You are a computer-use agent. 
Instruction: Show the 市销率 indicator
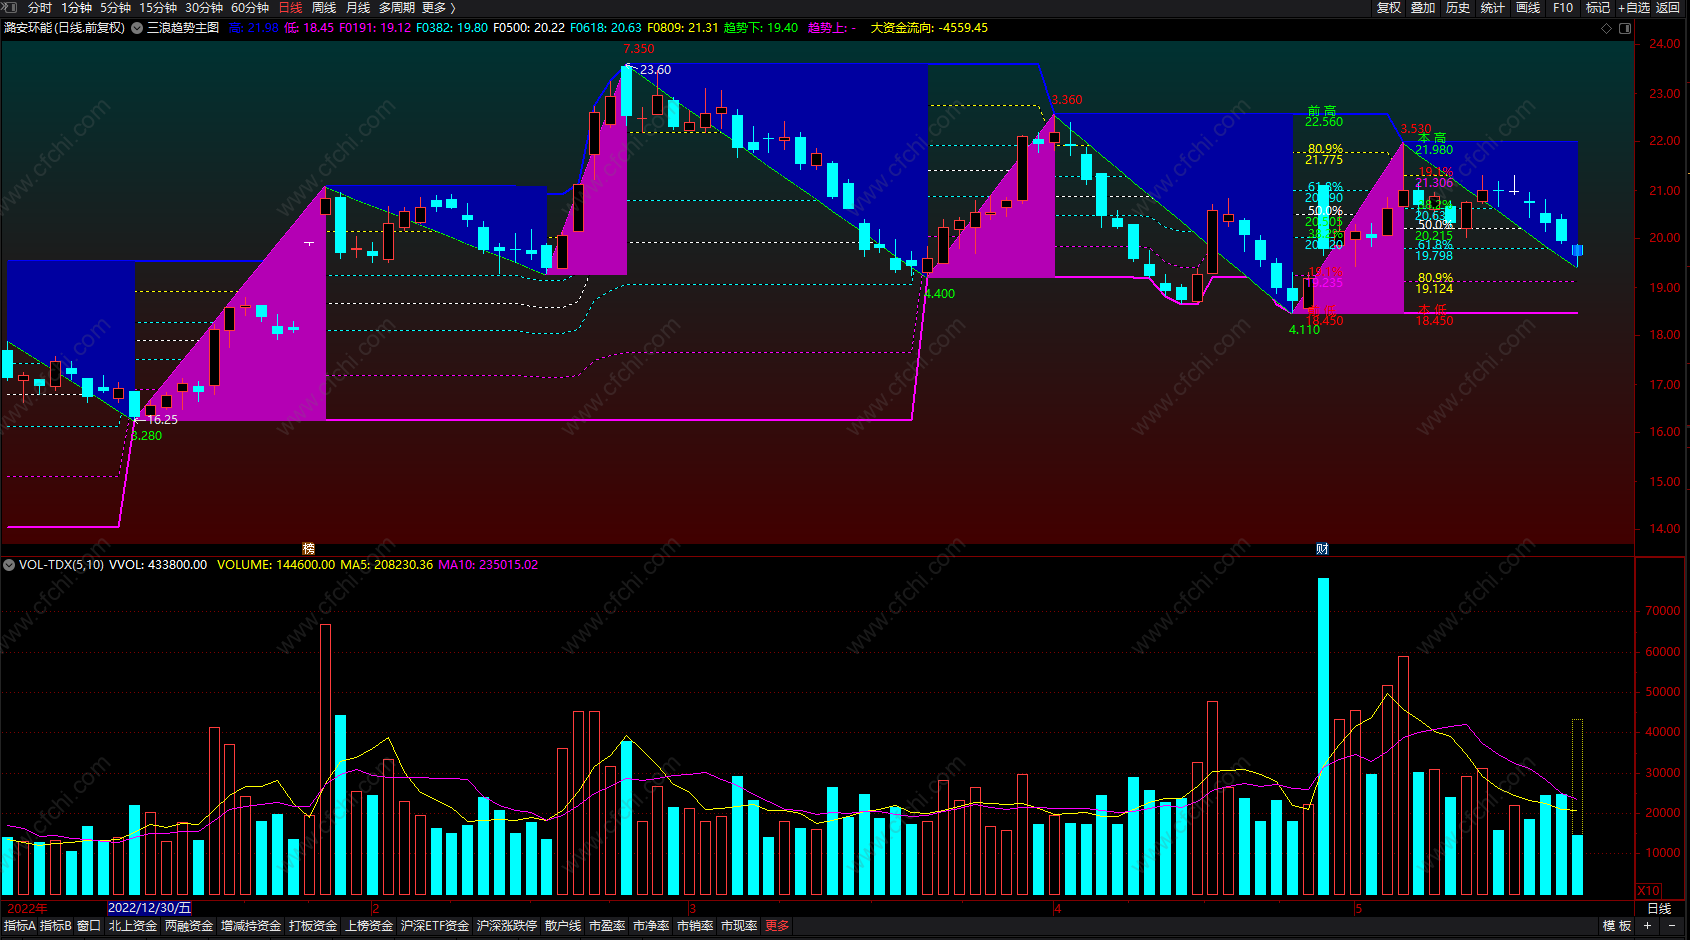695,926
